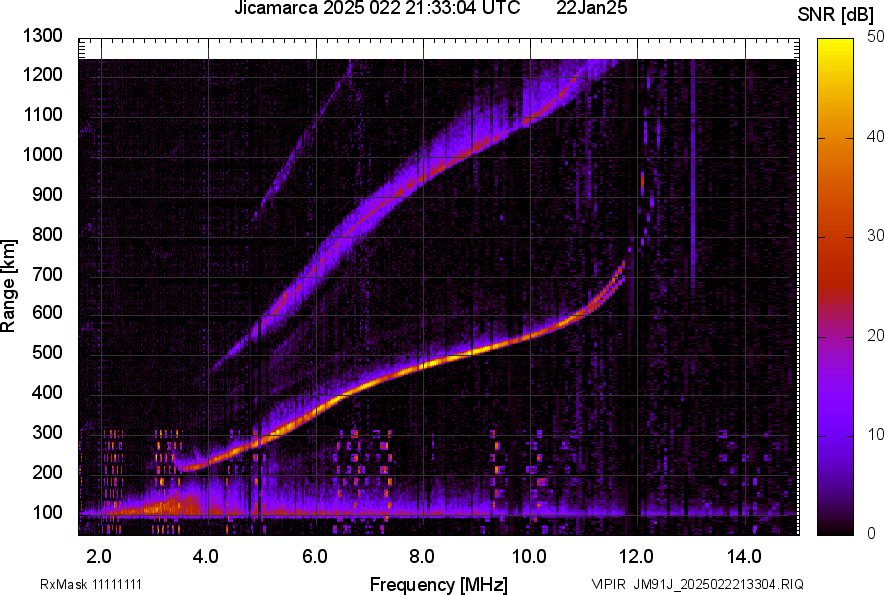
Task: Click the 500 km range tick label
Action: (x=47, y=352)
